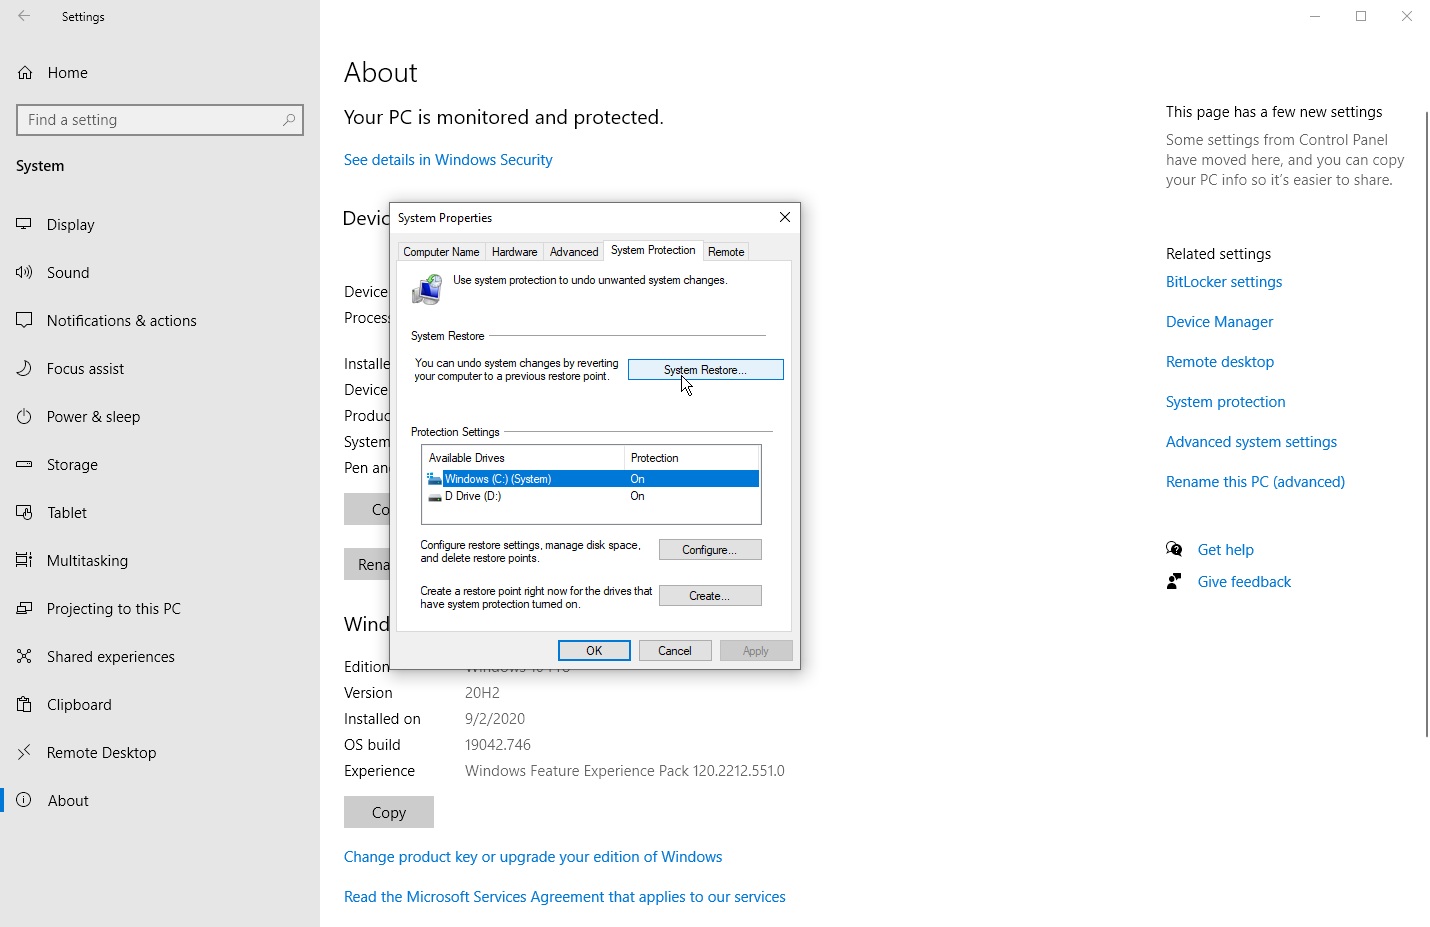
Task: Click the Create... restore point button
Action: (710, 596)
